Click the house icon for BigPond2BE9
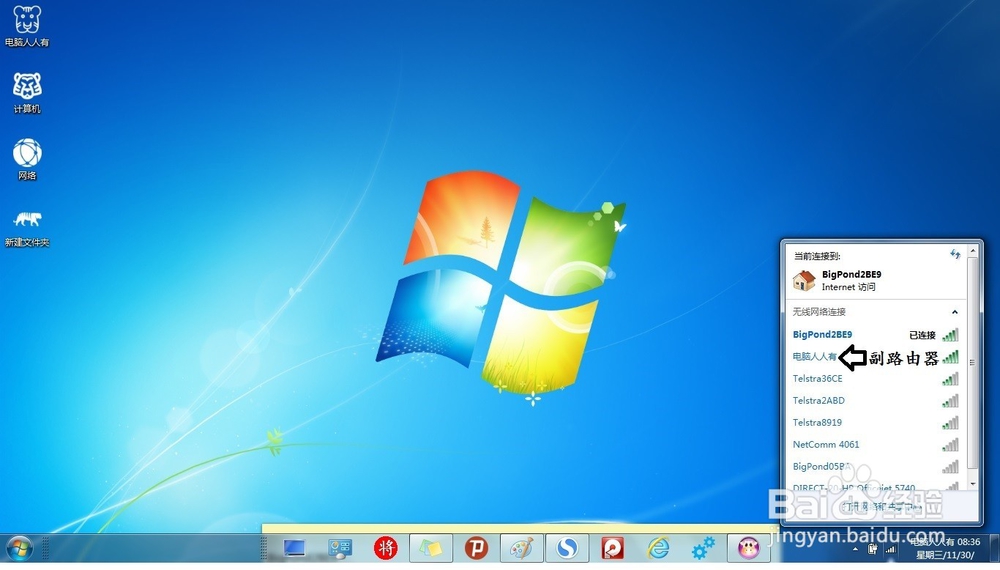 (804, 280)
